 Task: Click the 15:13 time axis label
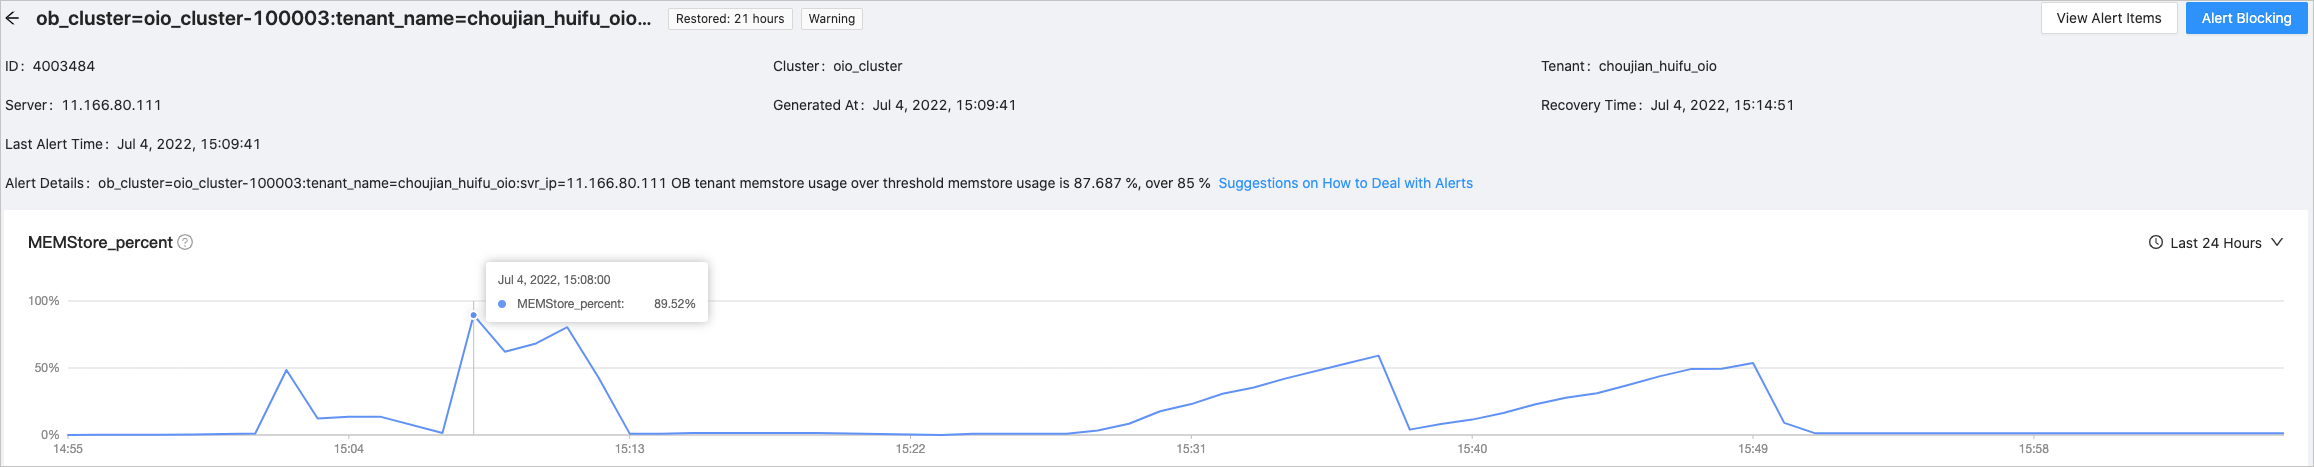coord(629,449)
